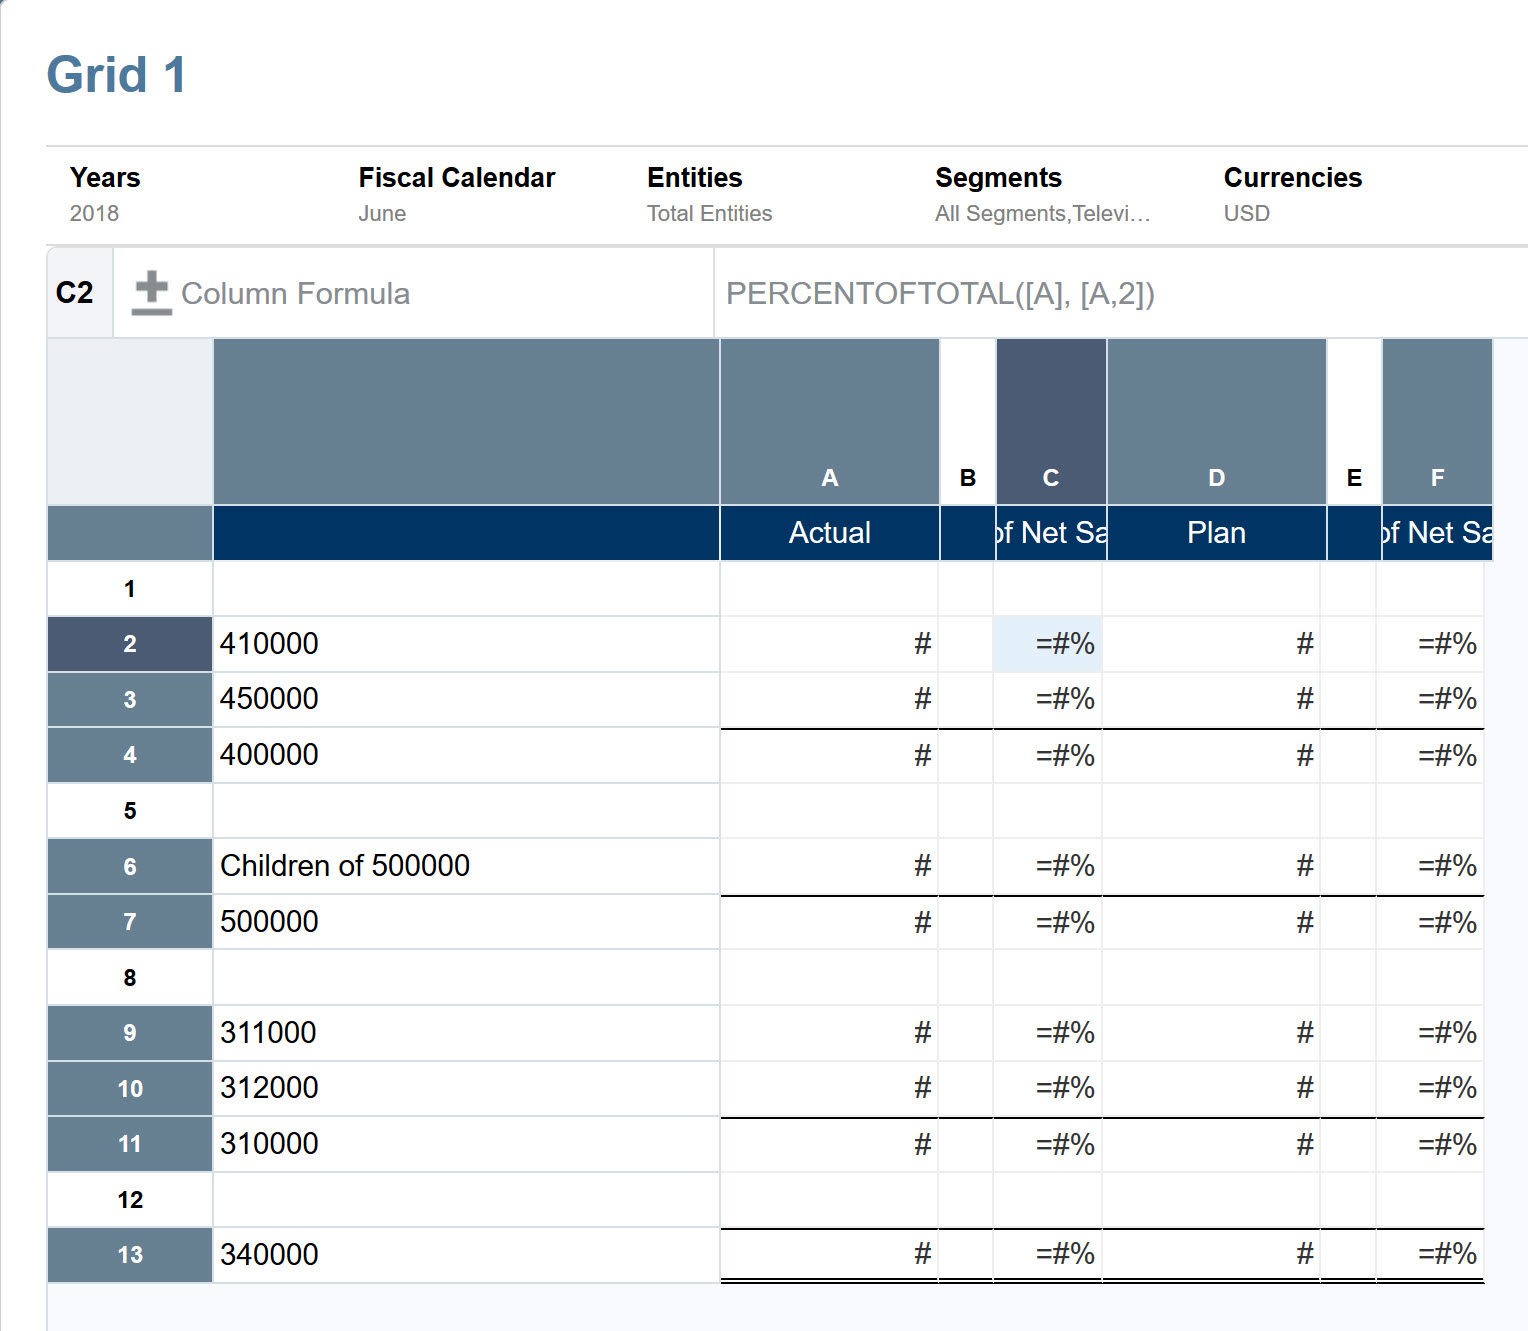The image size is (1528, 1331).
Task: Select column header F
Action: point(1437,477)
